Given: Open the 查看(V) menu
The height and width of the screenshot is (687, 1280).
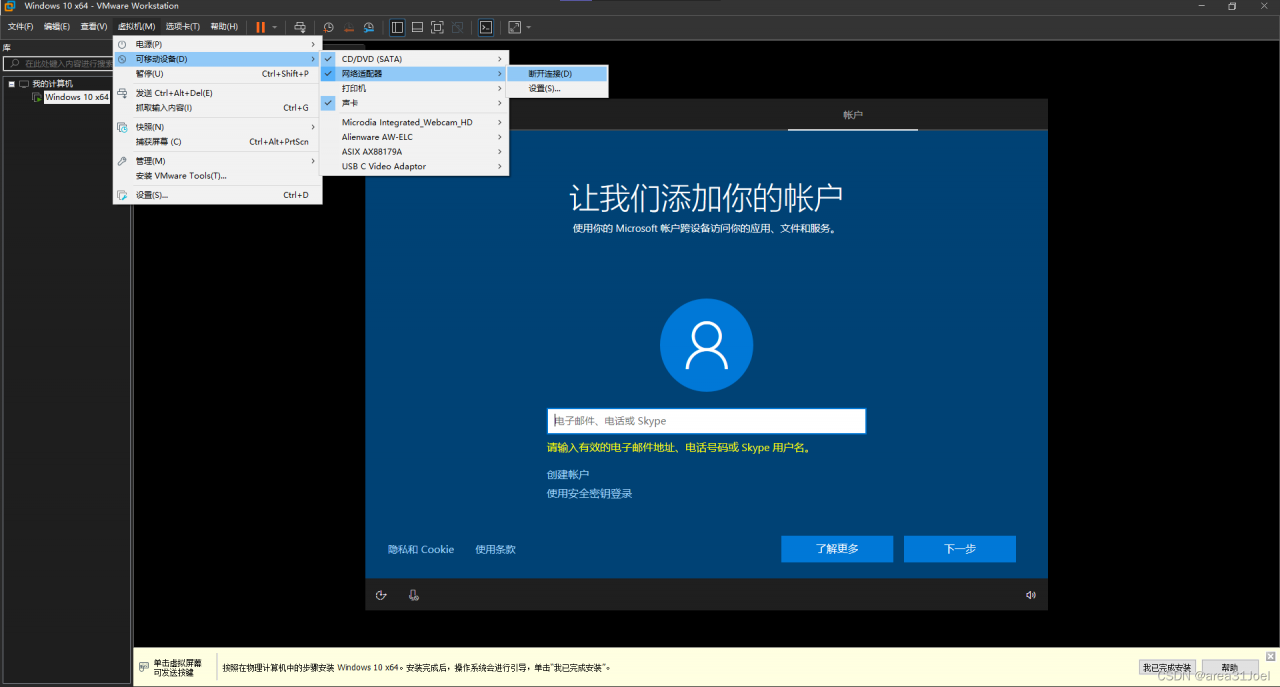Looking at the screenshot, I should coord(94,27).
